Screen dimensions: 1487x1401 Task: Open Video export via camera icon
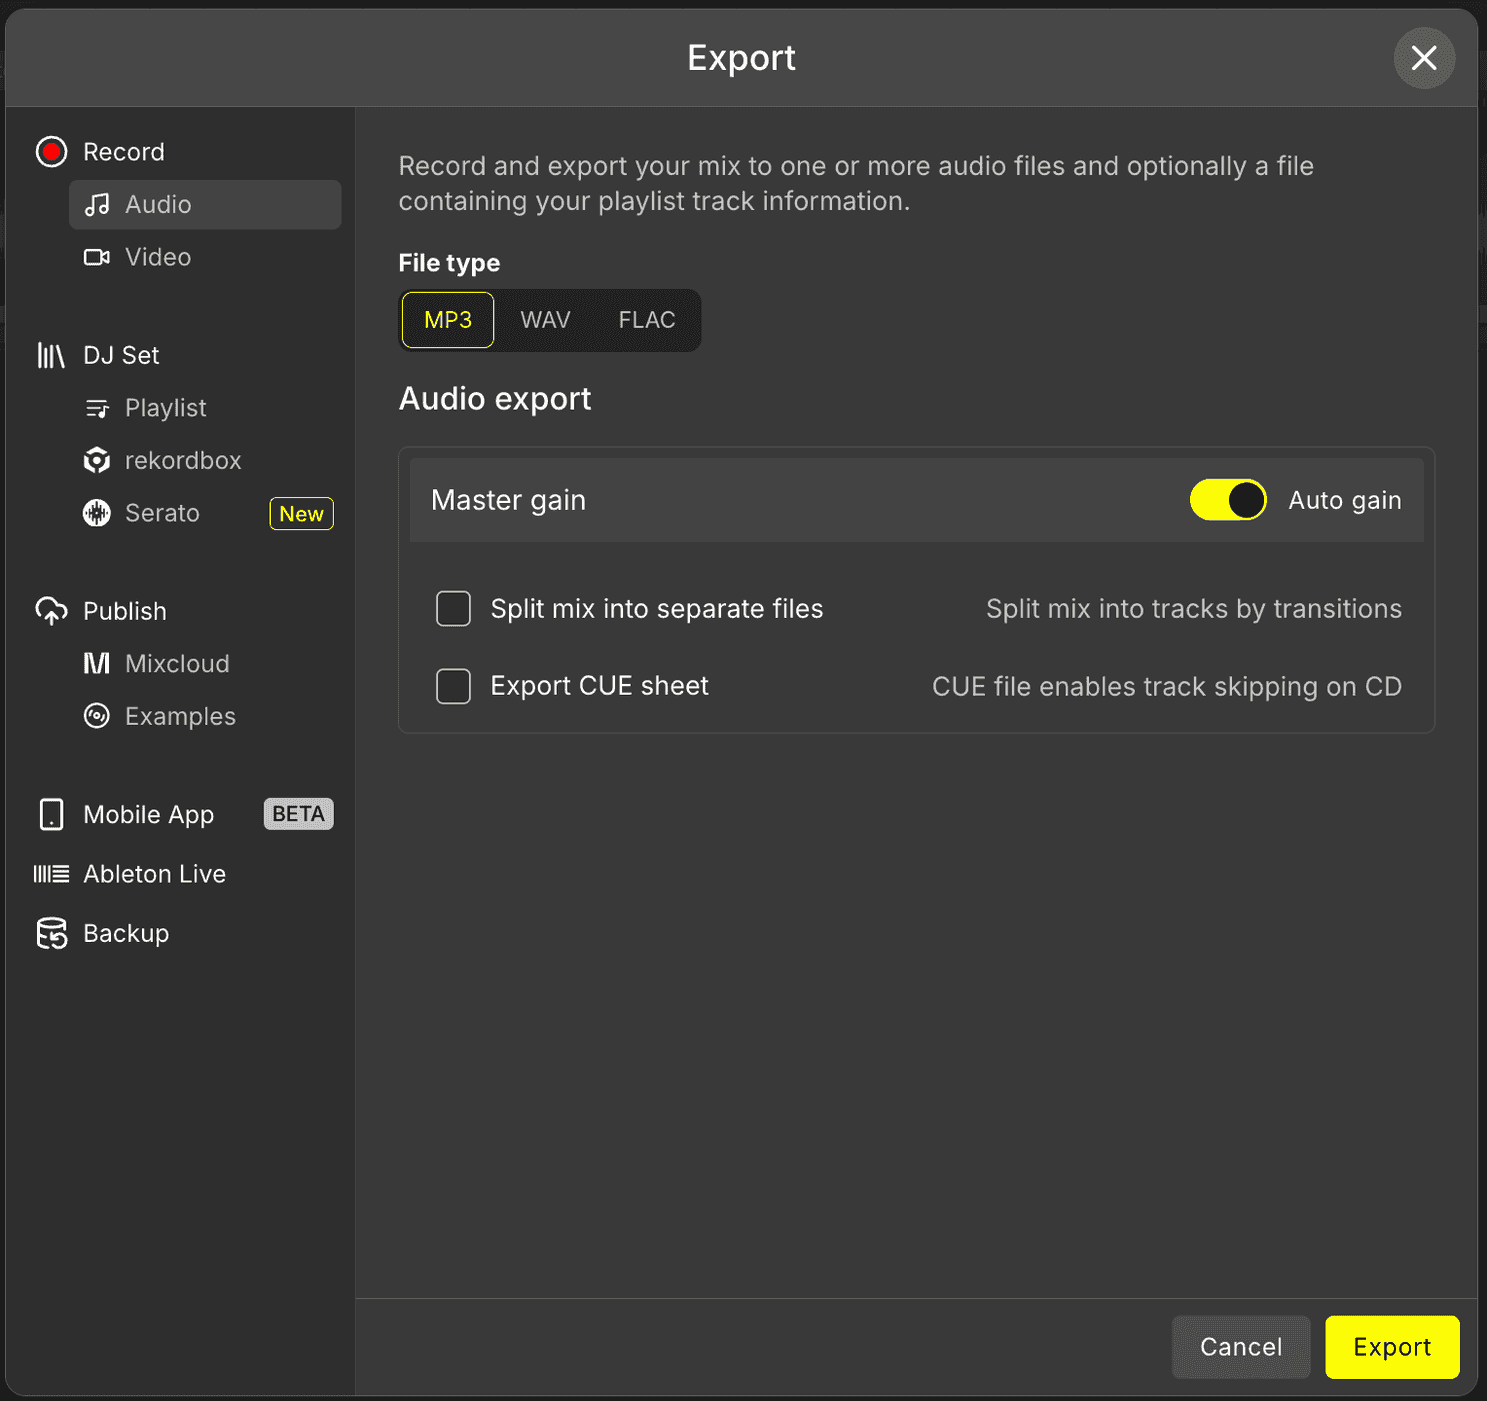[x=96, y=257]
